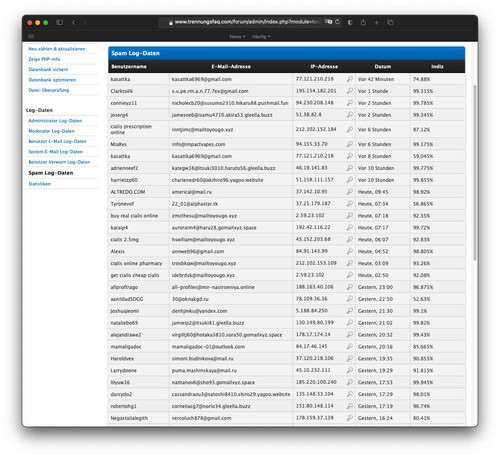Click the lookup icon next to 94.155.33.70
Screen dimensions: 500x456
tap(350, 144)
